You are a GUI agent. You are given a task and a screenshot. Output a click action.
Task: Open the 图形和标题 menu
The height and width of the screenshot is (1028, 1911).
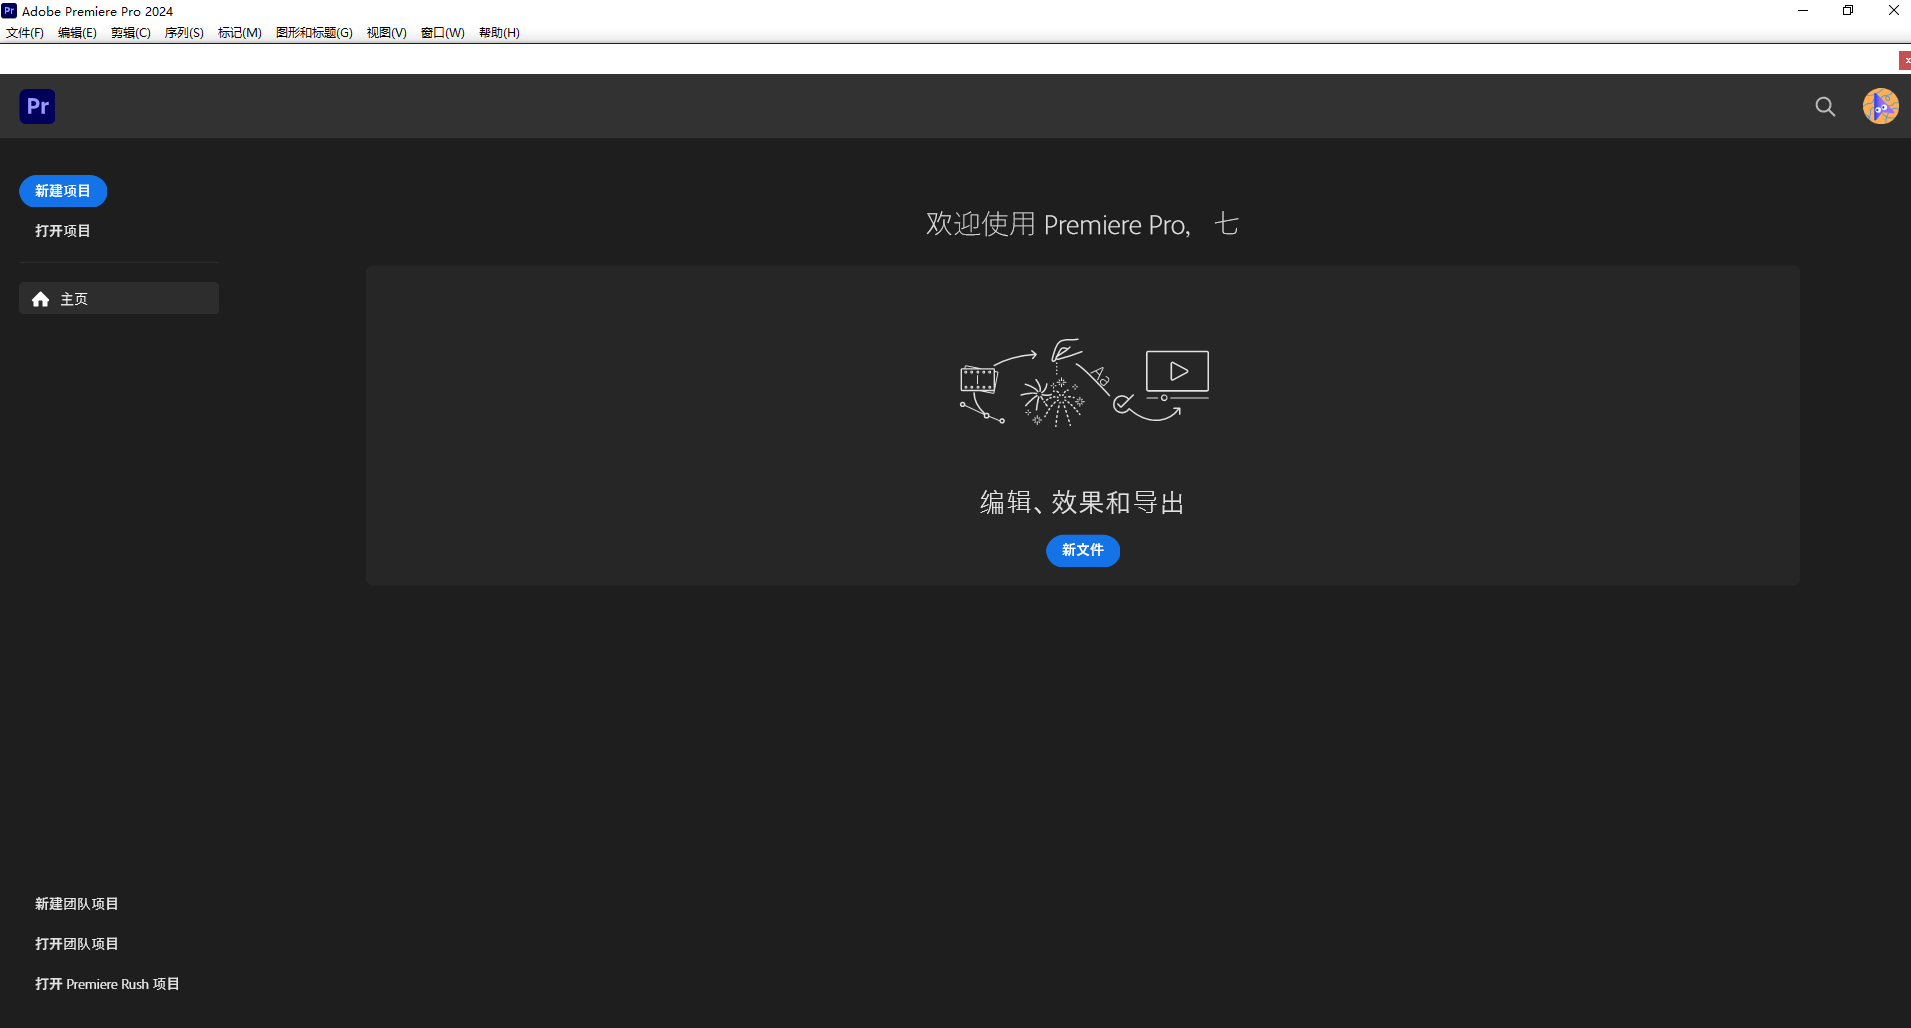[313, 32]
